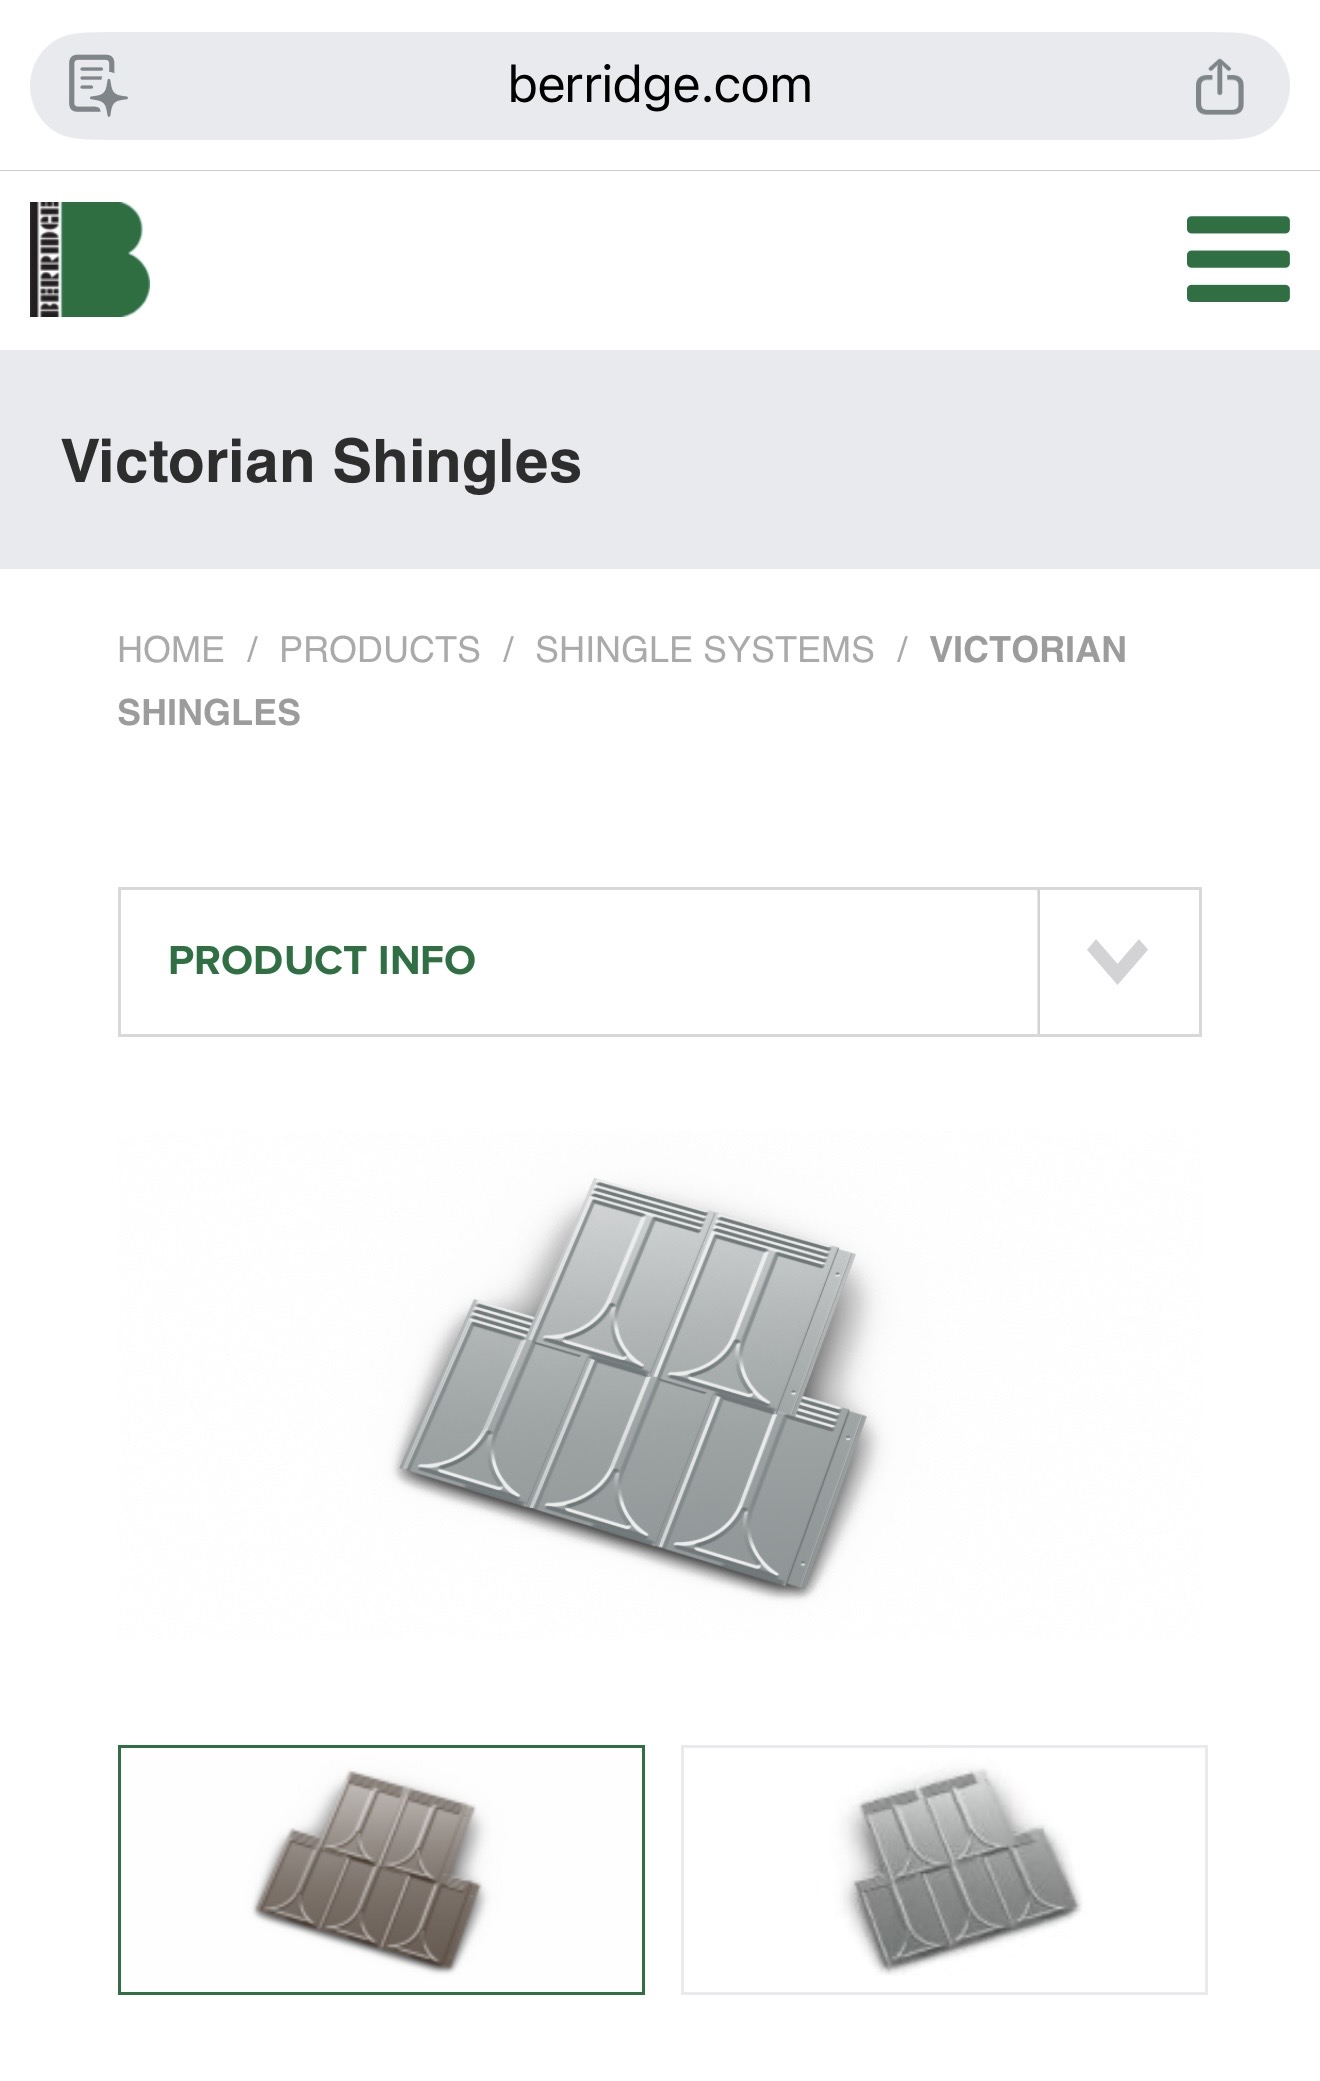Open the PRODUCT INFO dropdown label
This screenshot has width=1320, height=2081.
click(x=322, y=961)
